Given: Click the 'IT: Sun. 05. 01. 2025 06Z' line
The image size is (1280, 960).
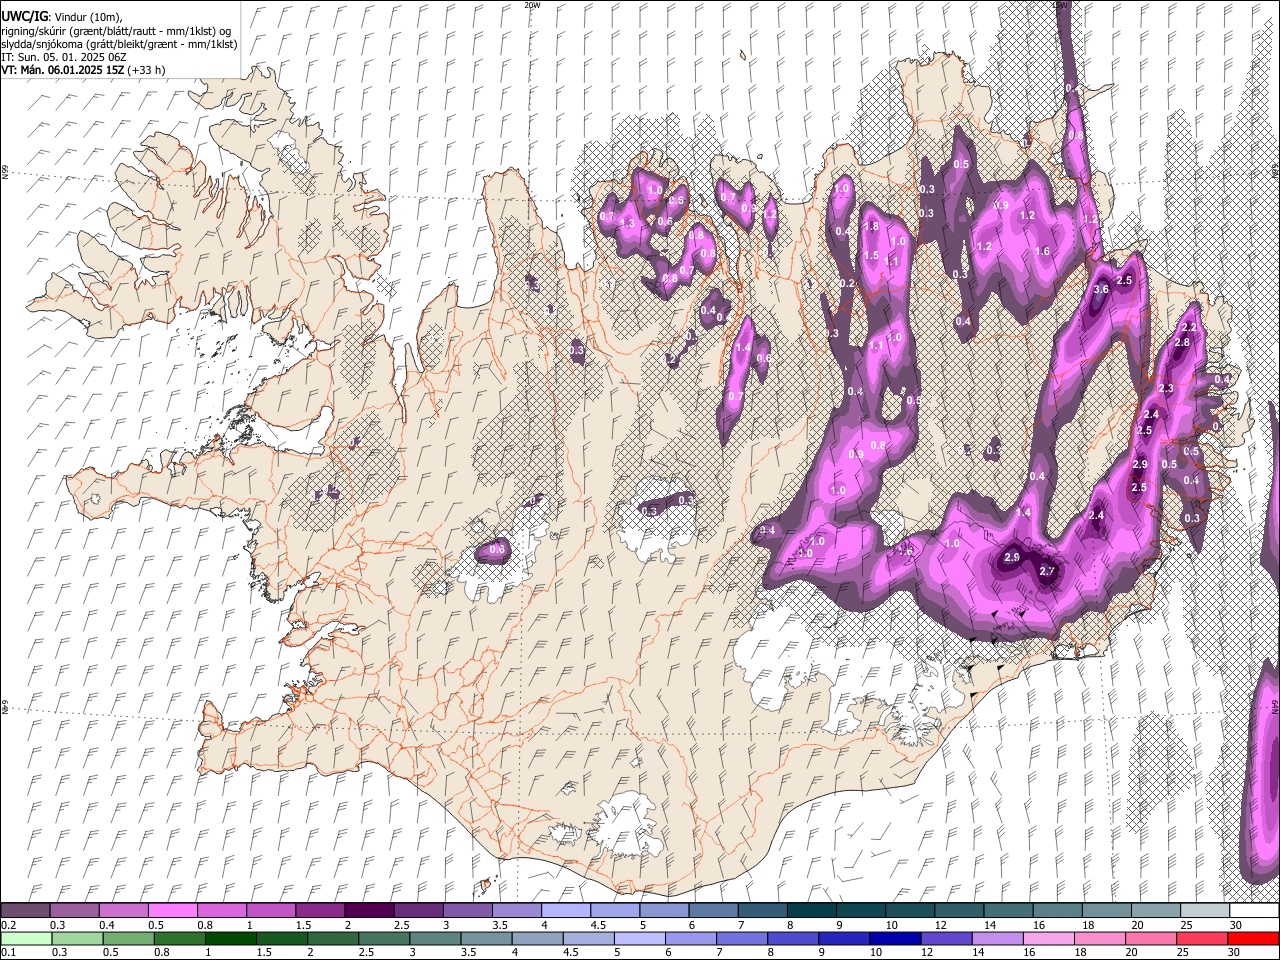Looking at the screenshot, I should tap(64, 57).
